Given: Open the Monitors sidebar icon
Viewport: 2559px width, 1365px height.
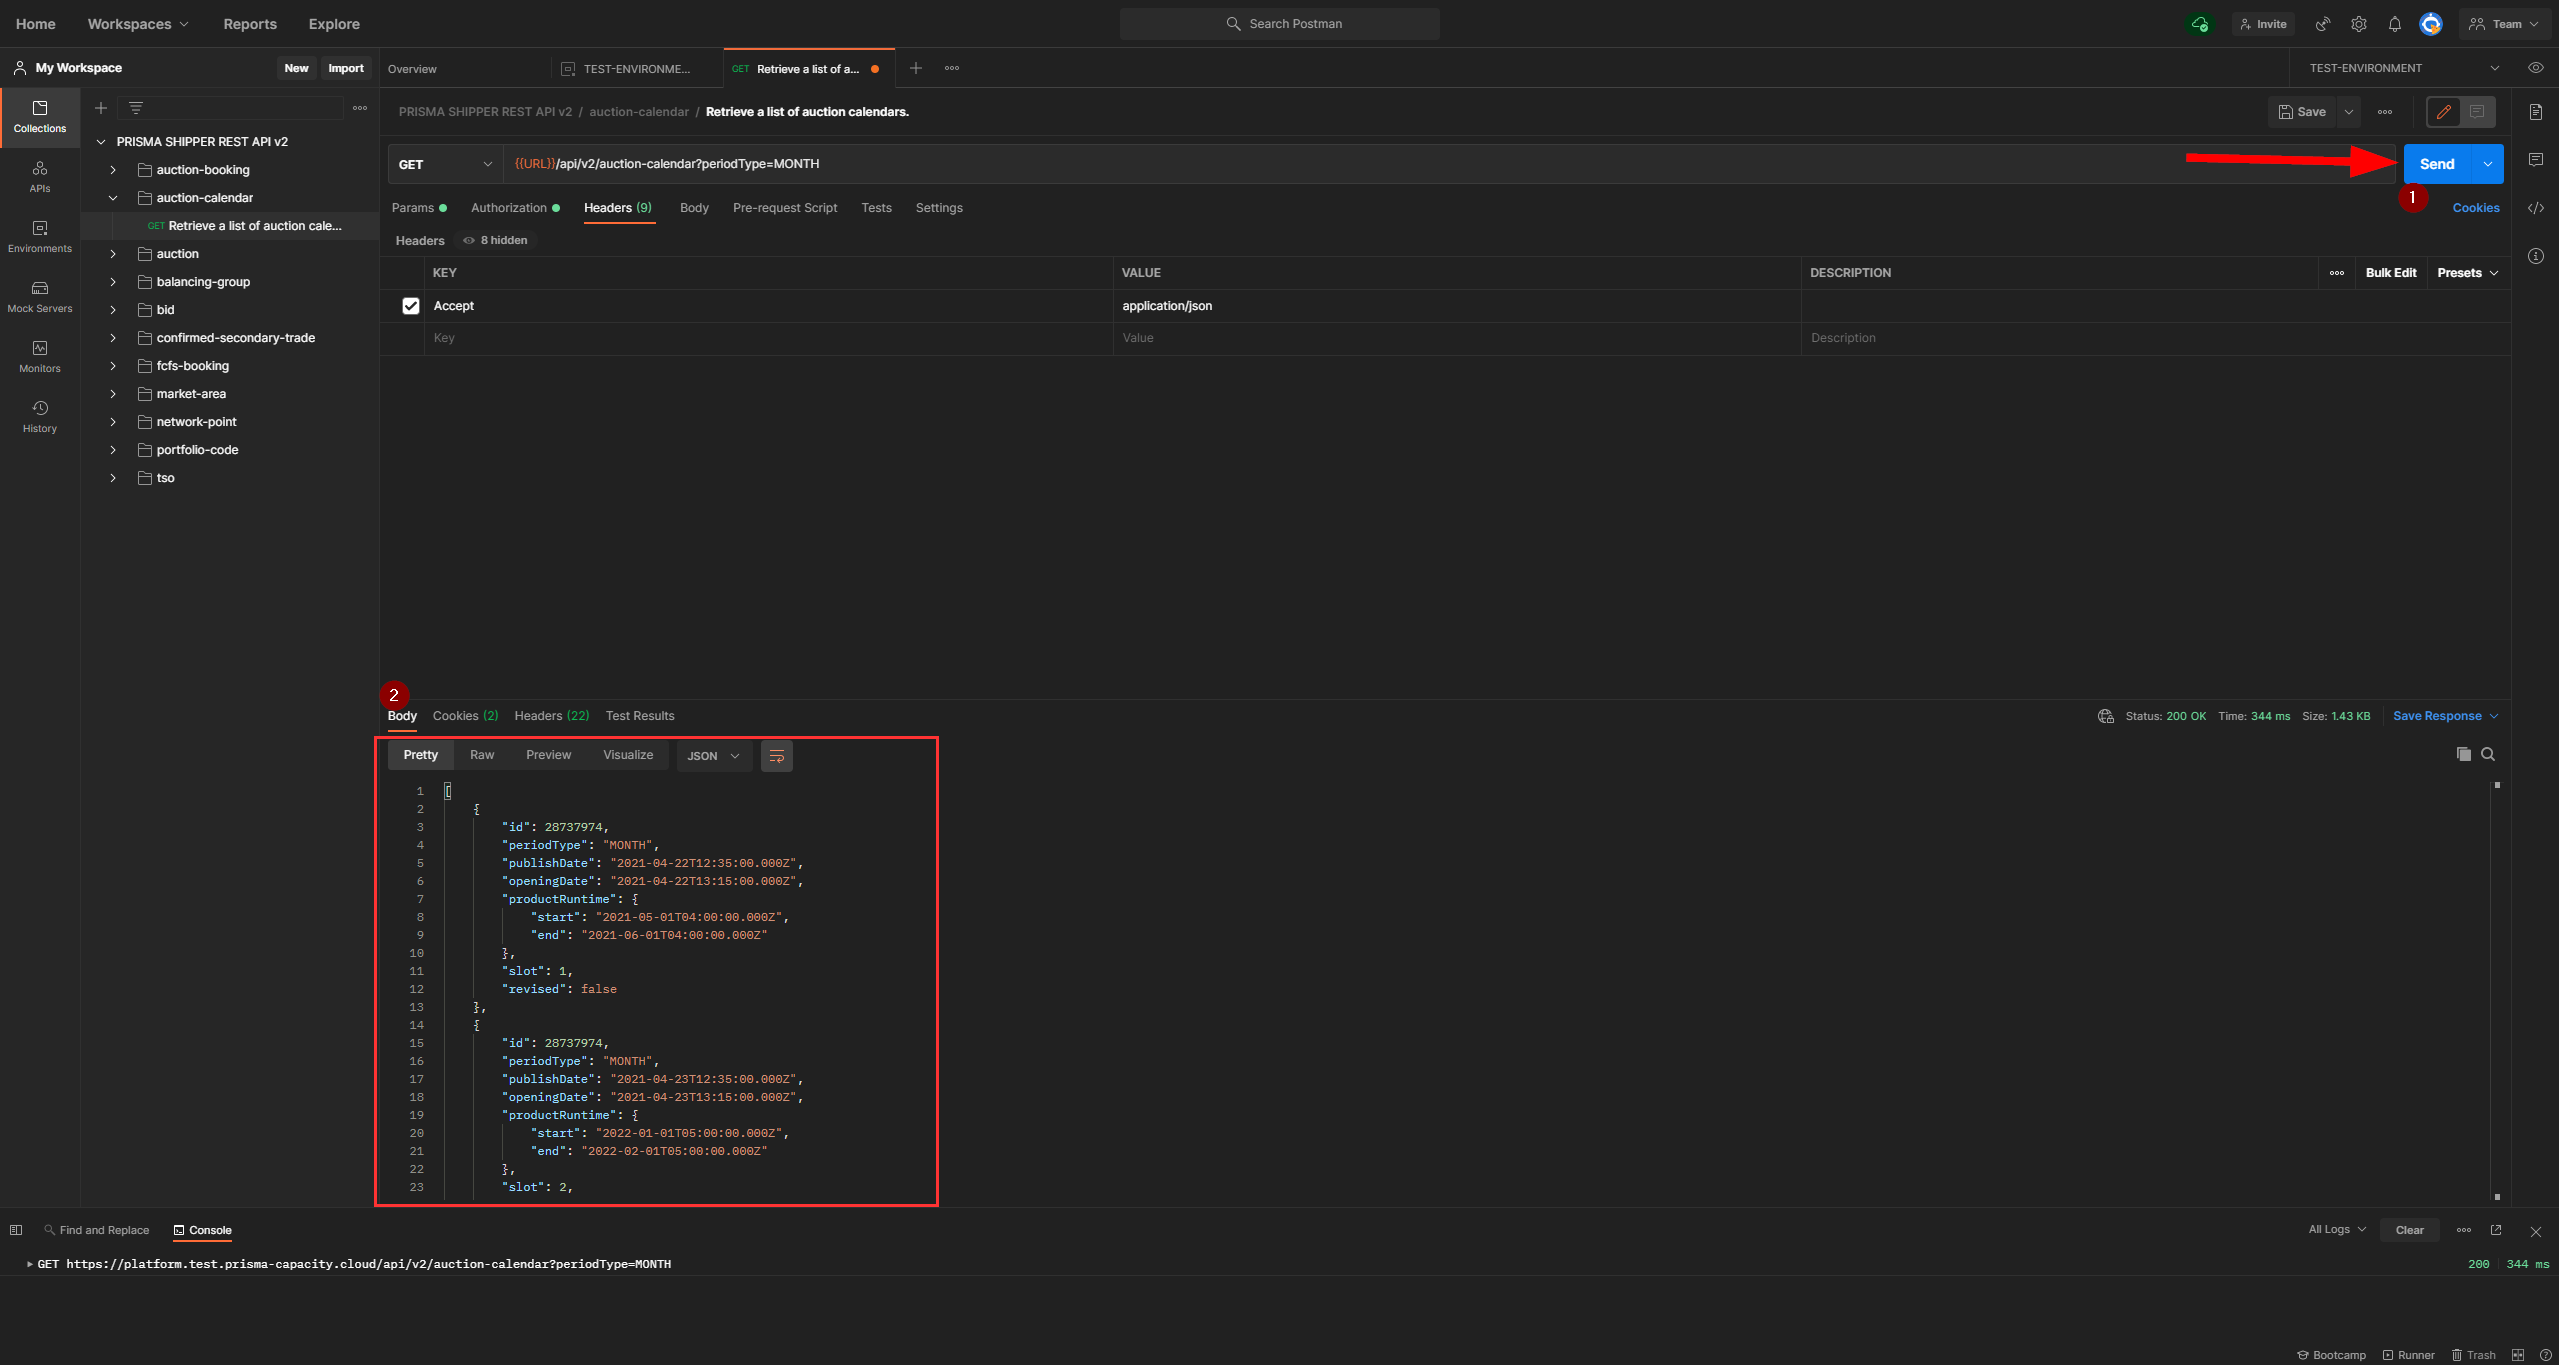Looking at the screenshot, I should (x=40, y=356).
